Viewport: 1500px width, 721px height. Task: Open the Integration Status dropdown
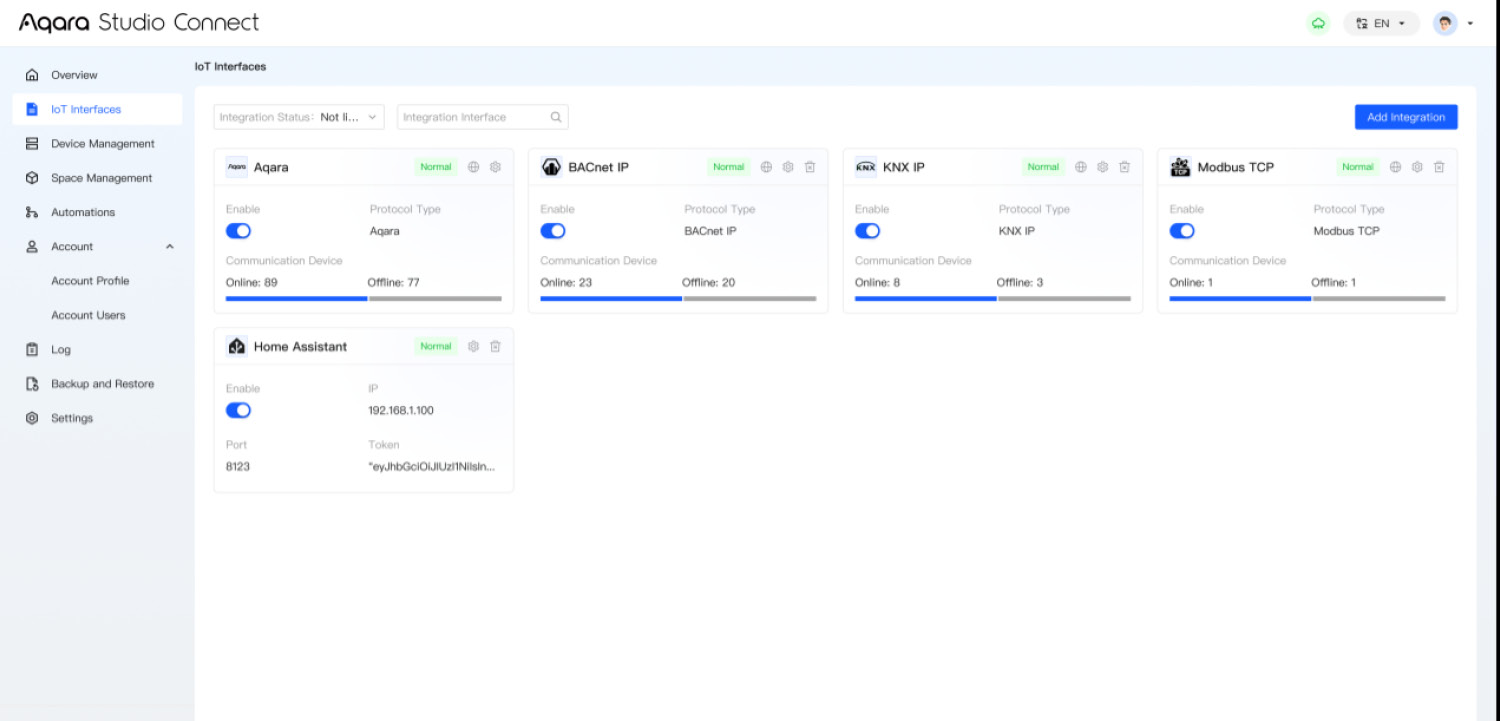tap(299, 117)
